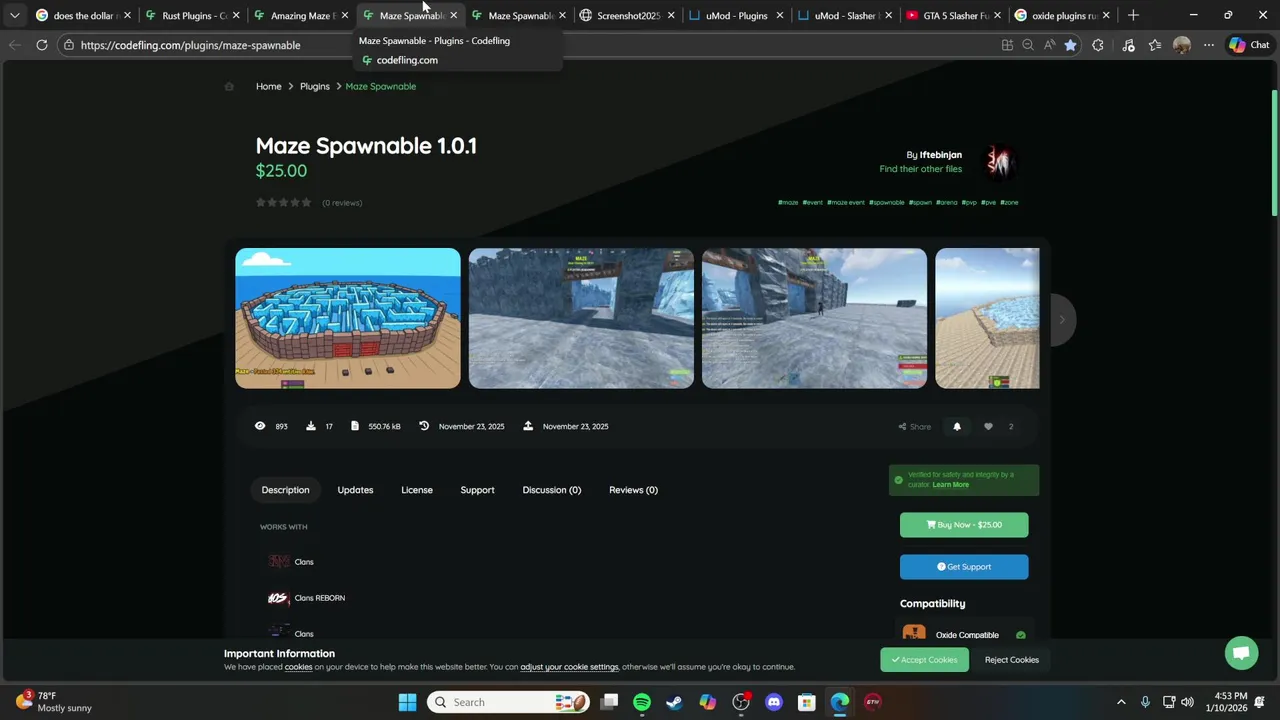This screenshot has width=1280, height=720.
Task: Select the Support tab
Action: pyautogui.click(x=477, y=490)
